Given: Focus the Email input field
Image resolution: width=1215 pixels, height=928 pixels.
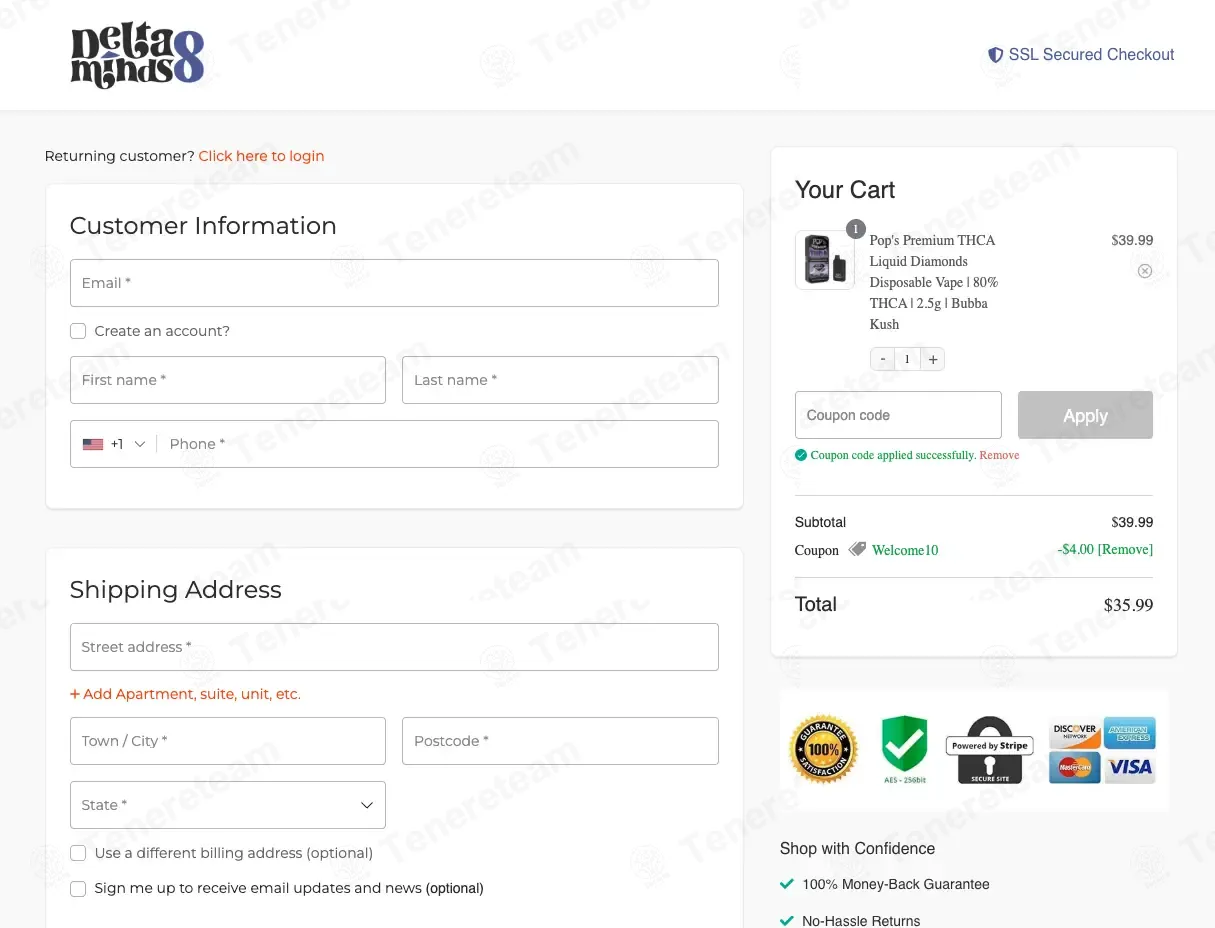Looking at the screenshot, I should tap(394, 283).
